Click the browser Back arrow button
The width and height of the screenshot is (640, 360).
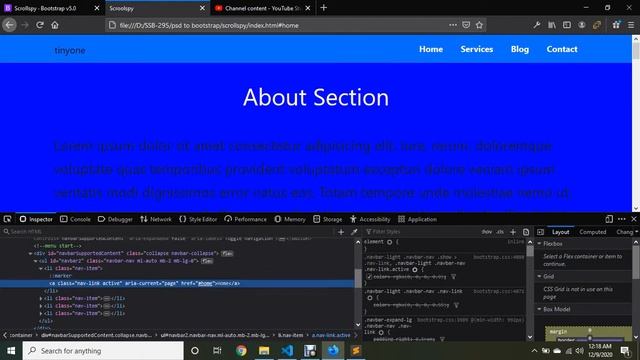click(x=10, y=25)
